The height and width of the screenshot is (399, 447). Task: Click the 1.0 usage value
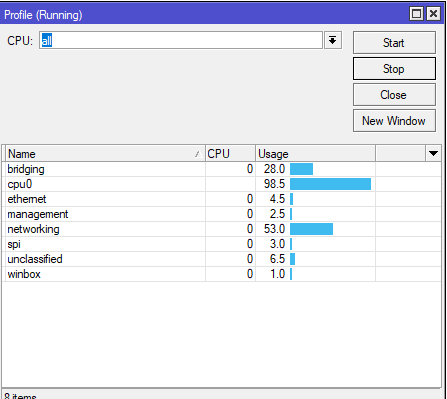[277, 274]
